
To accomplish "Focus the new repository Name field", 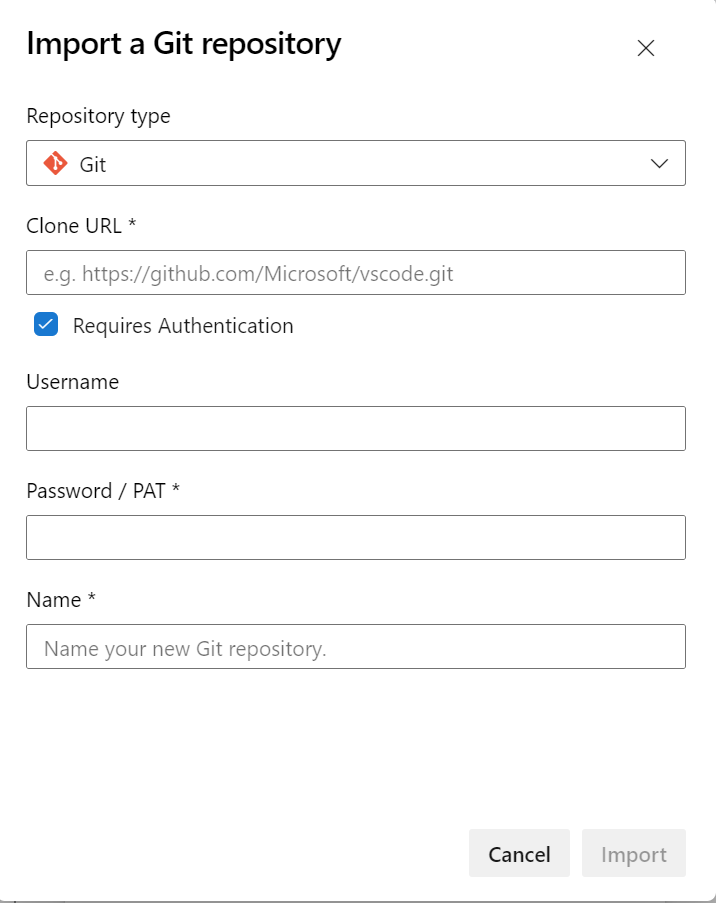I will tap(355, 647).
